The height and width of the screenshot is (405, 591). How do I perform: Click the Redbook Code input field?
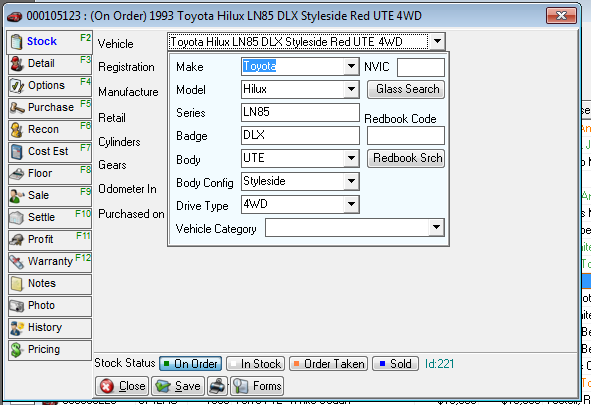point(406,136)
